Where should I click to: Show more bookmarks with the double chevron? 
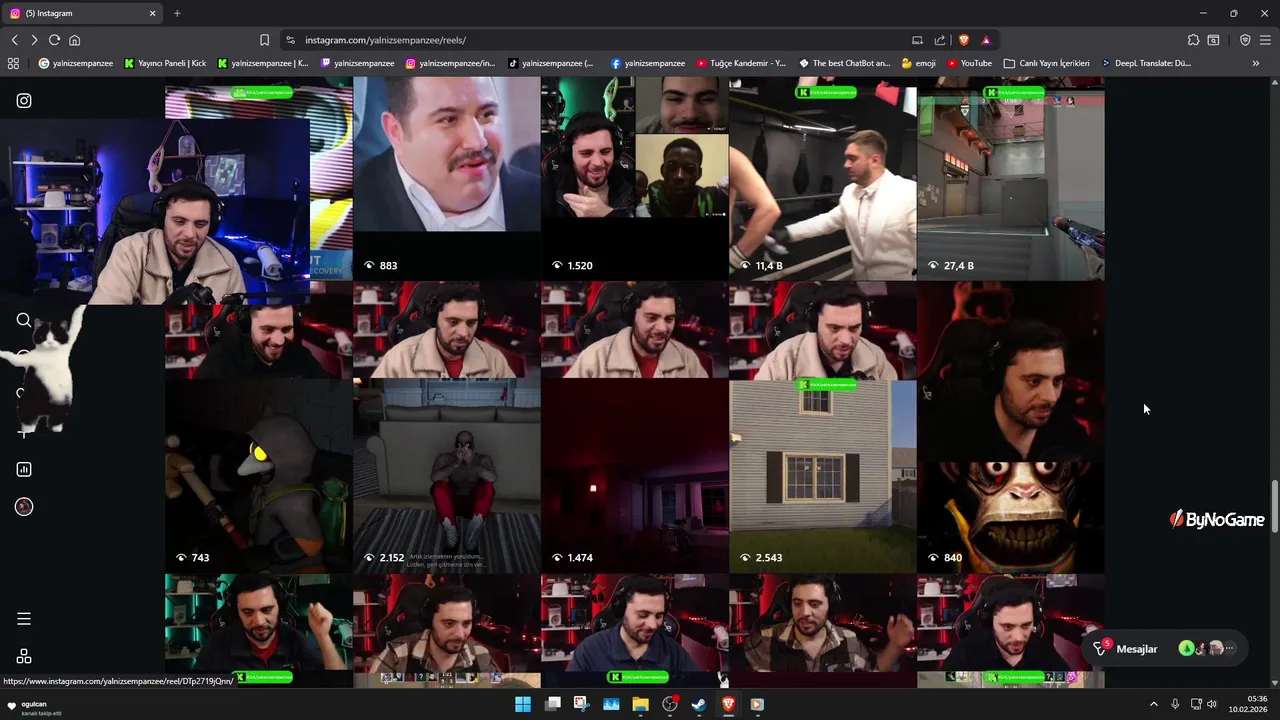tap(1256, 63)
